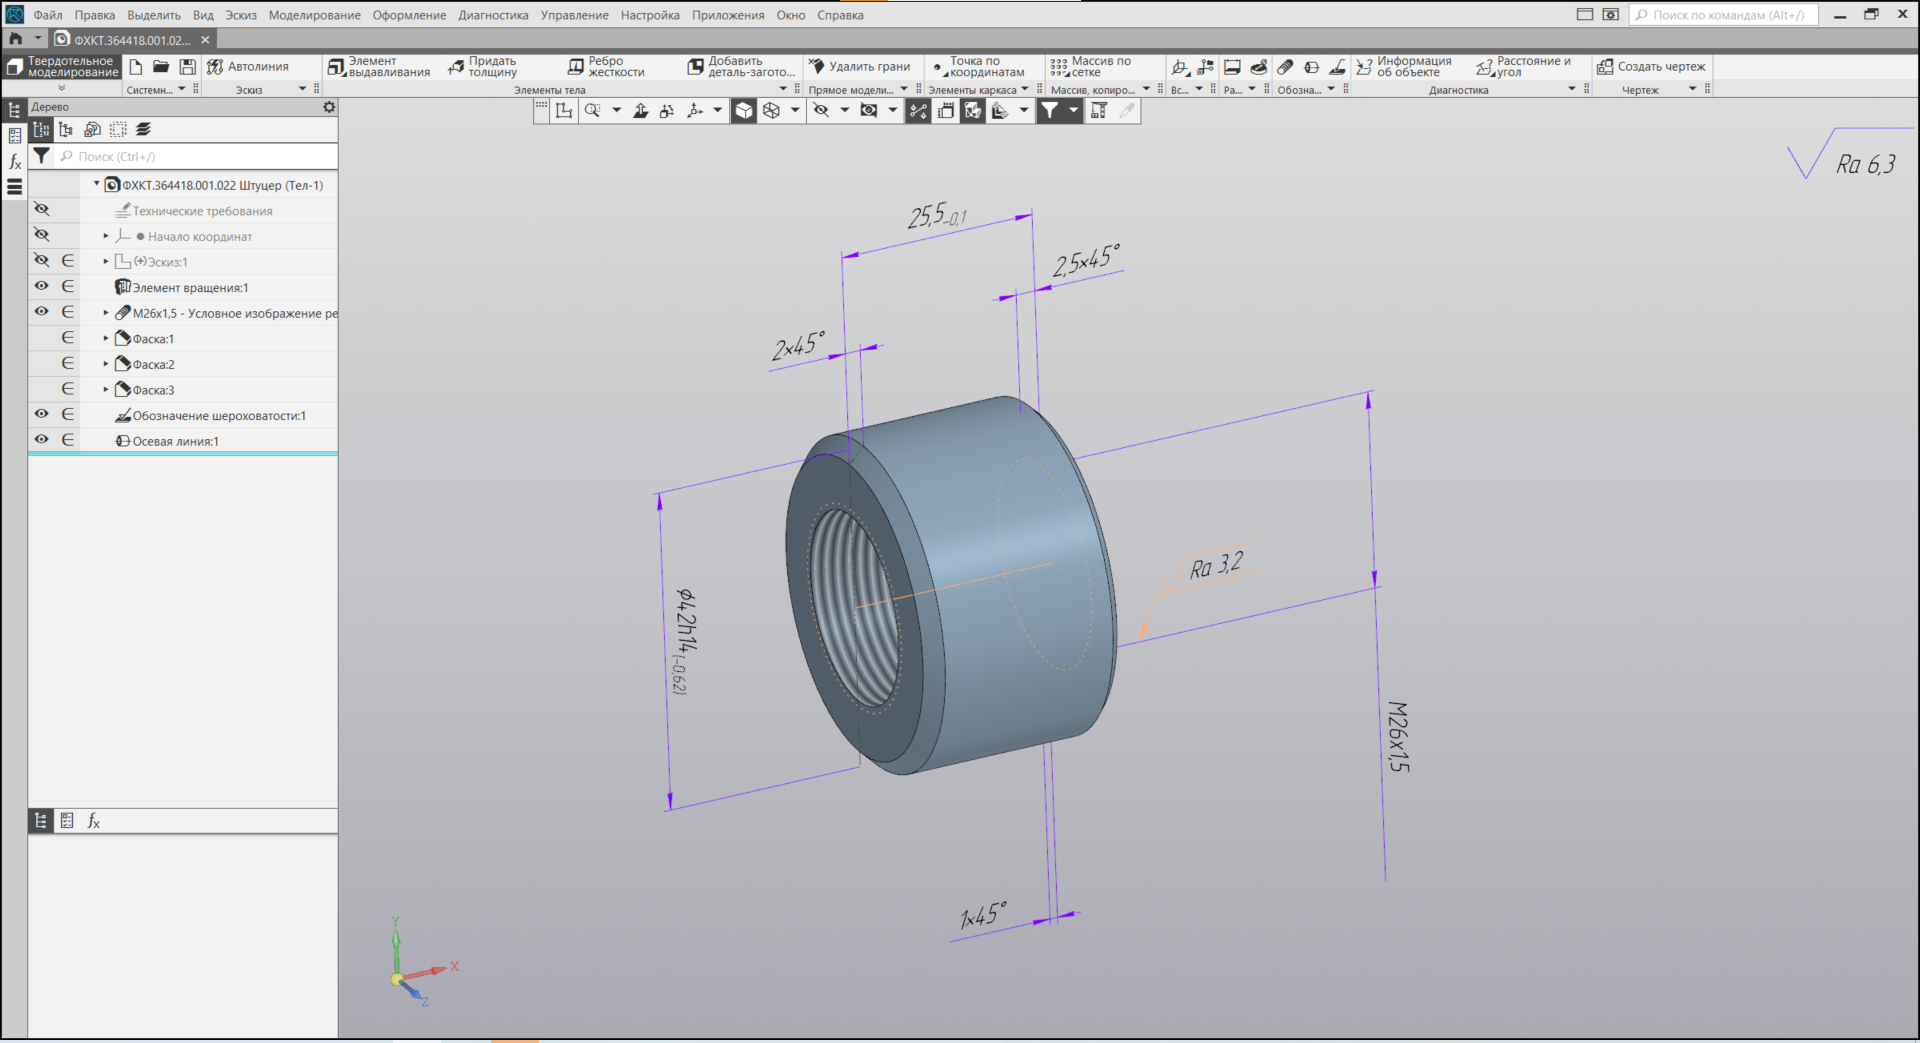Expand the Начало координат node
The height and width of the screenshot is (1043, 1920).
[106, 236]
